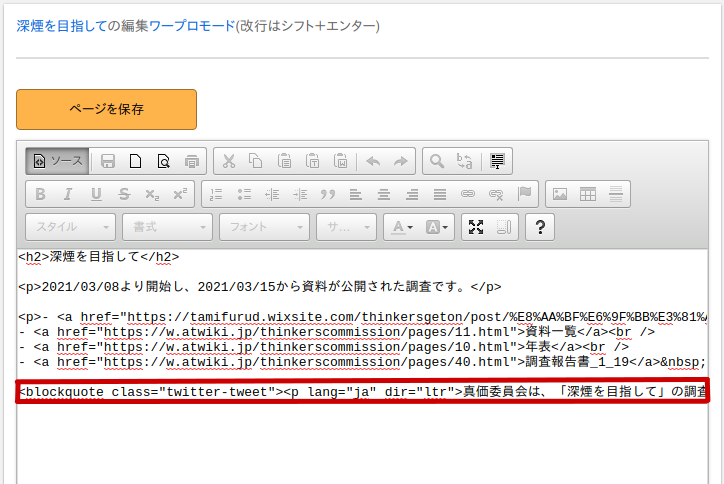Image resolution: width=724 pixels, height=484 pixels.
Task: Click the 調査報告書_1_19 anchor source line
Action: (362, 362)
